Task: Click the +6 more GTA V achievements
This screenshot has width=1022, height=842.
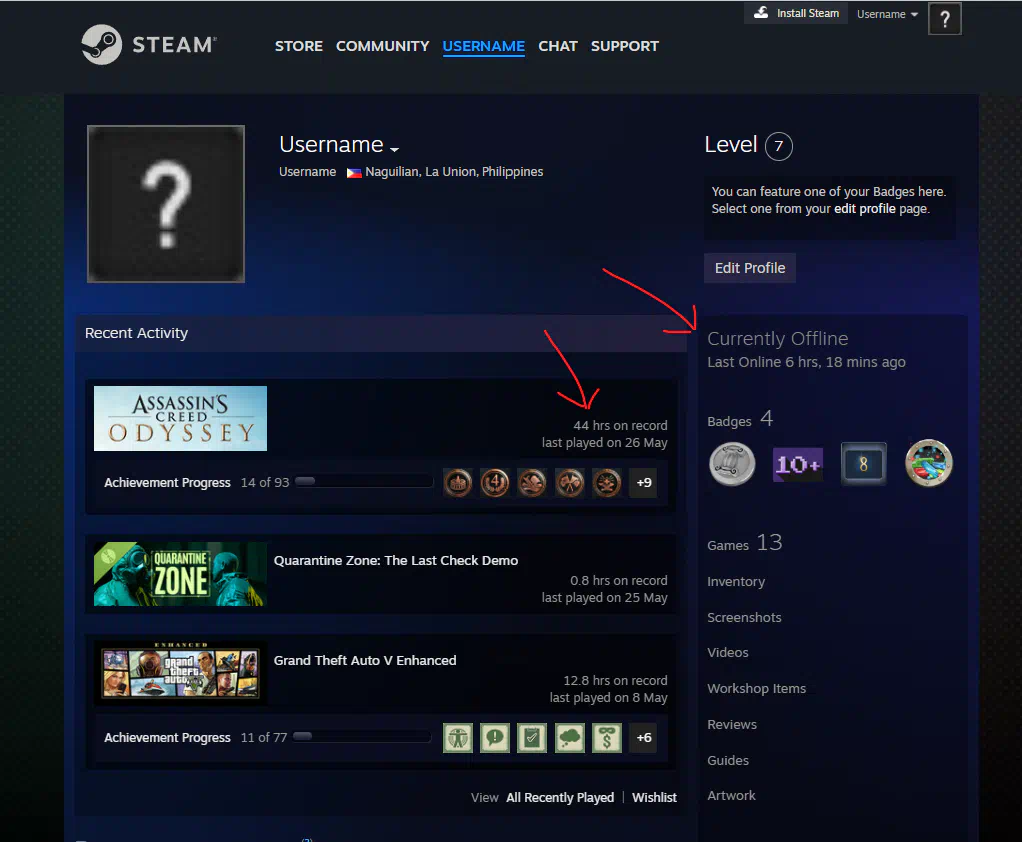Action: [644, 738]
